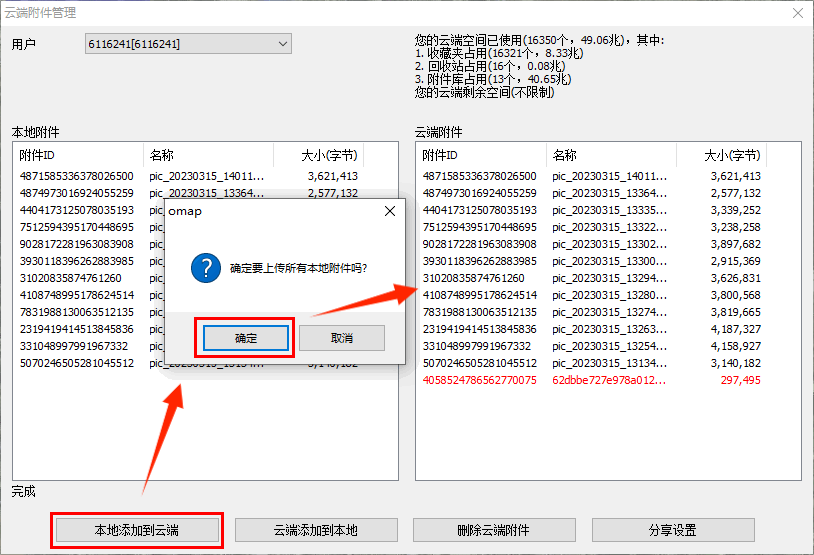Viewport: 814px width, 555px height.
Task: Open the 用户 dropdown list
Action: (282, 43)
